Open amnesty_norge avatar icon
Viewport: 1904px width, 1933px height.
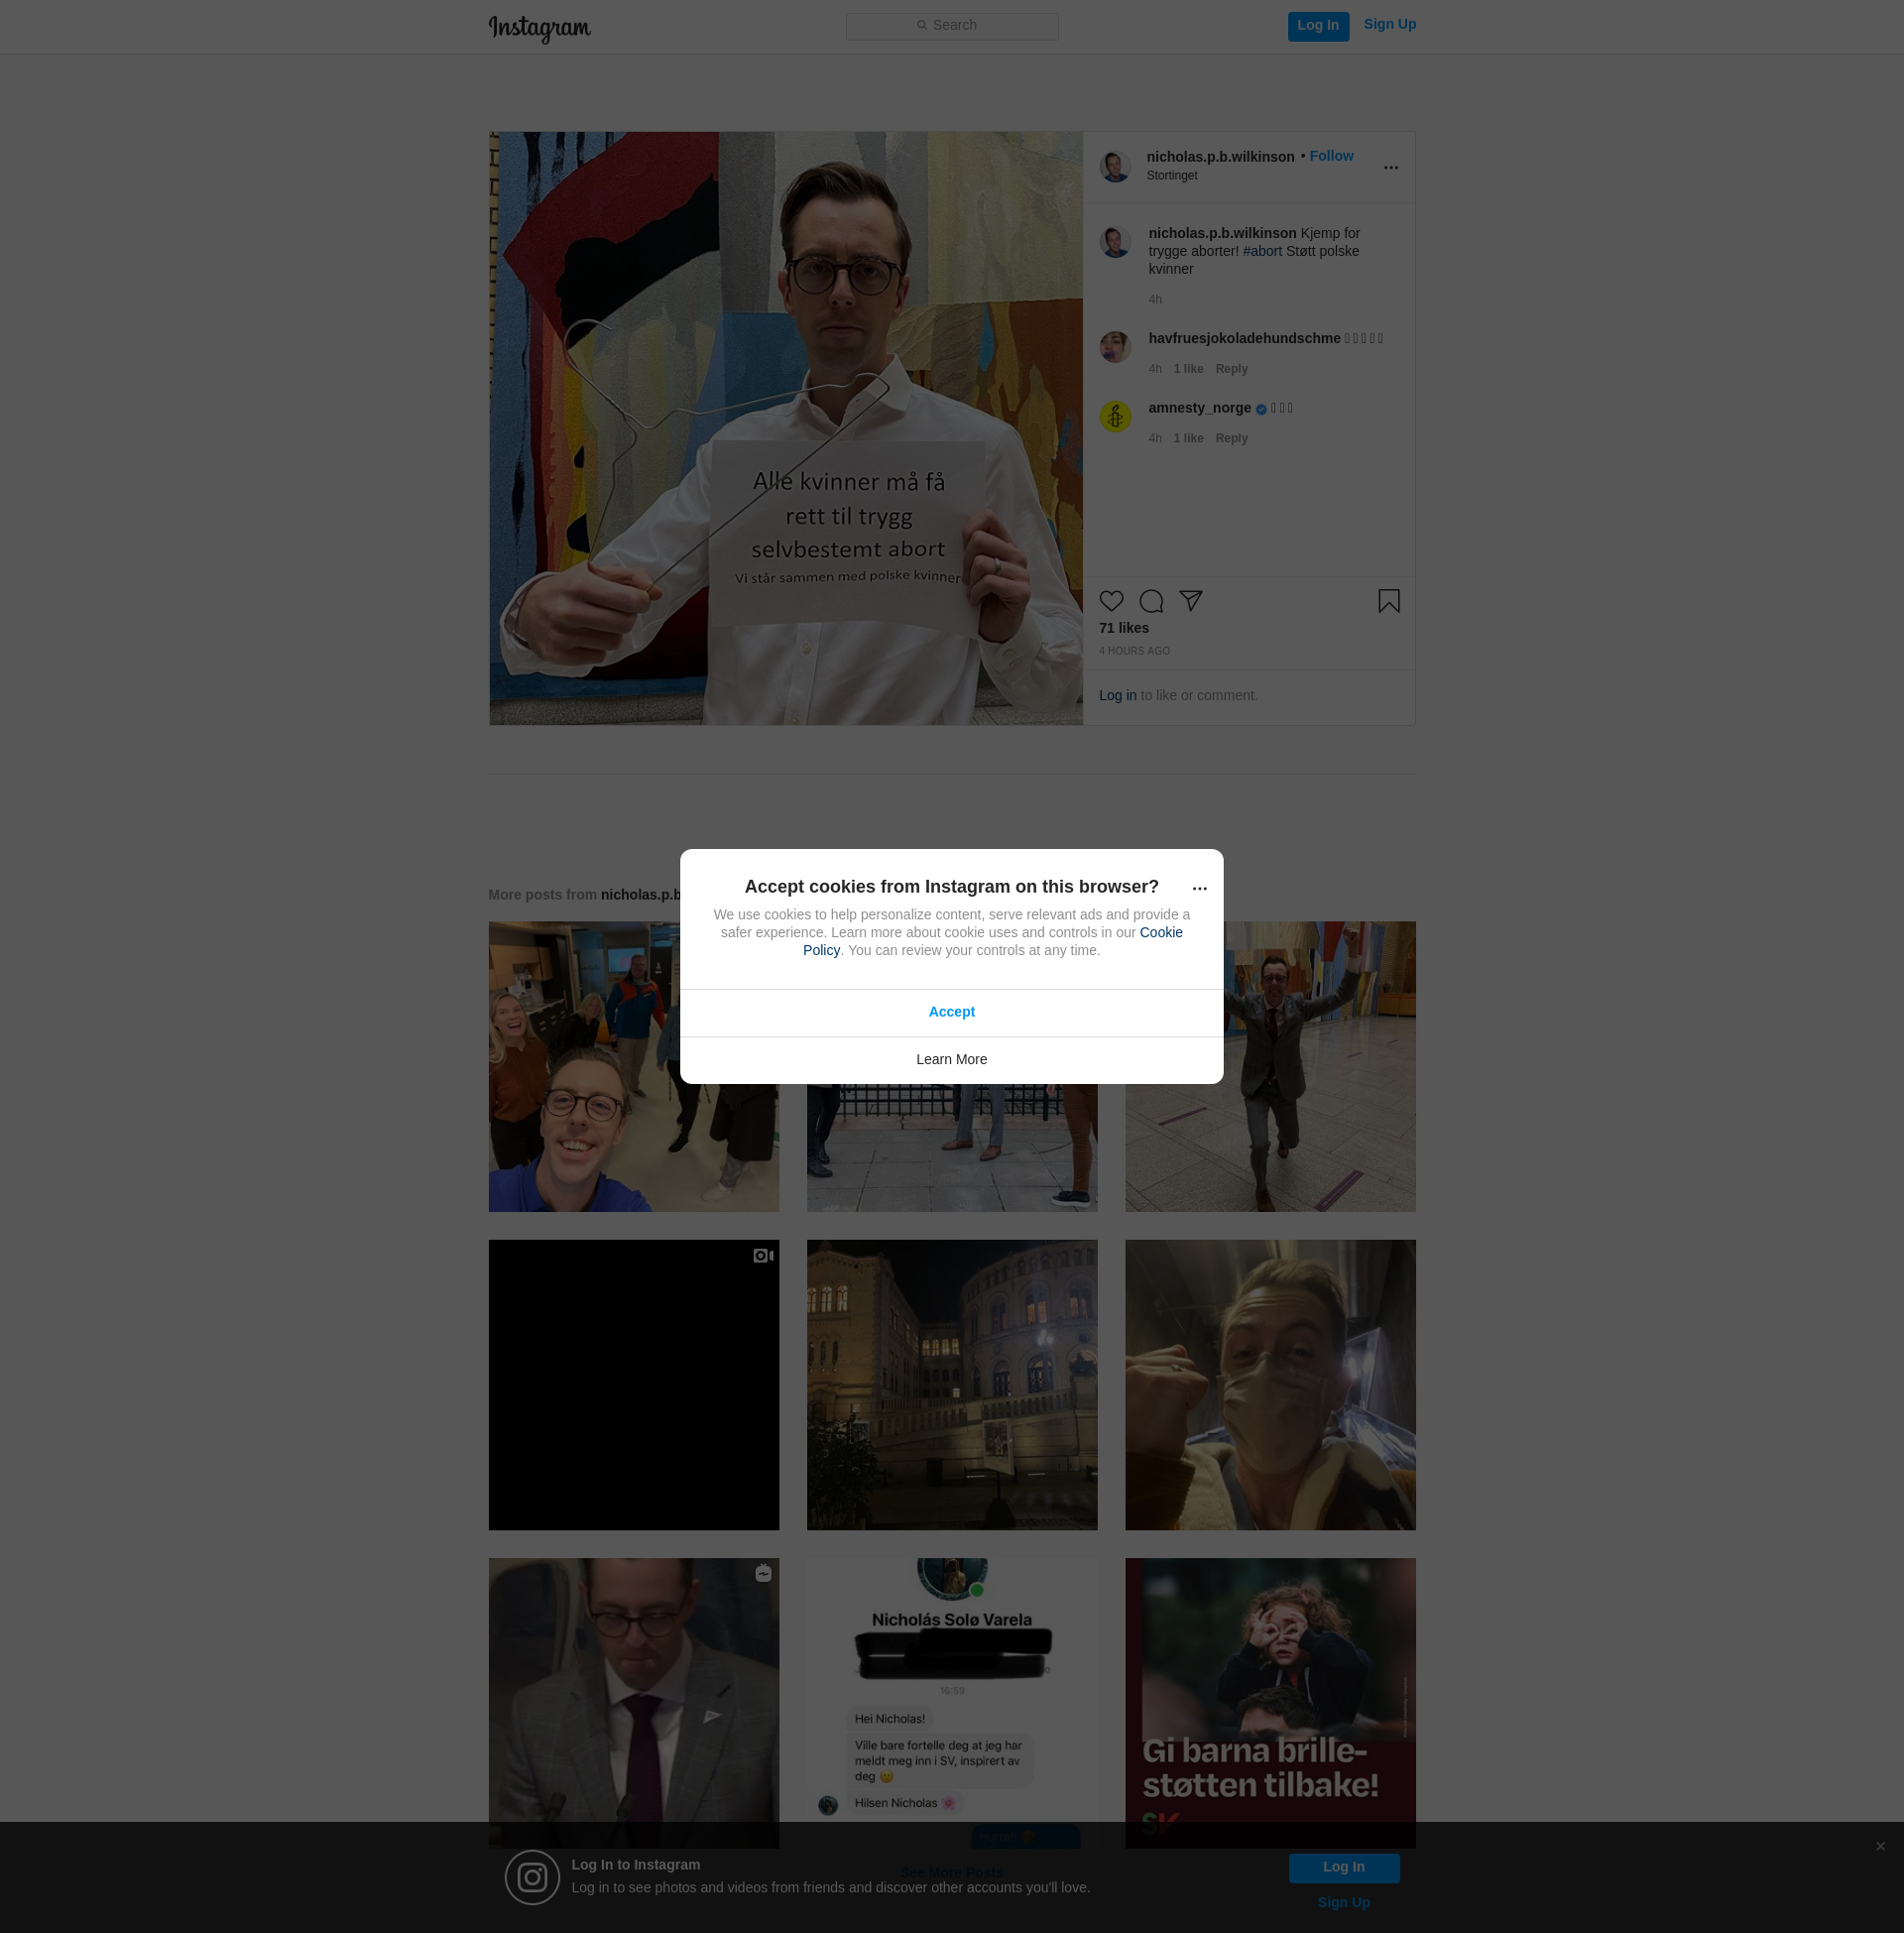[x=1115, y=416]
